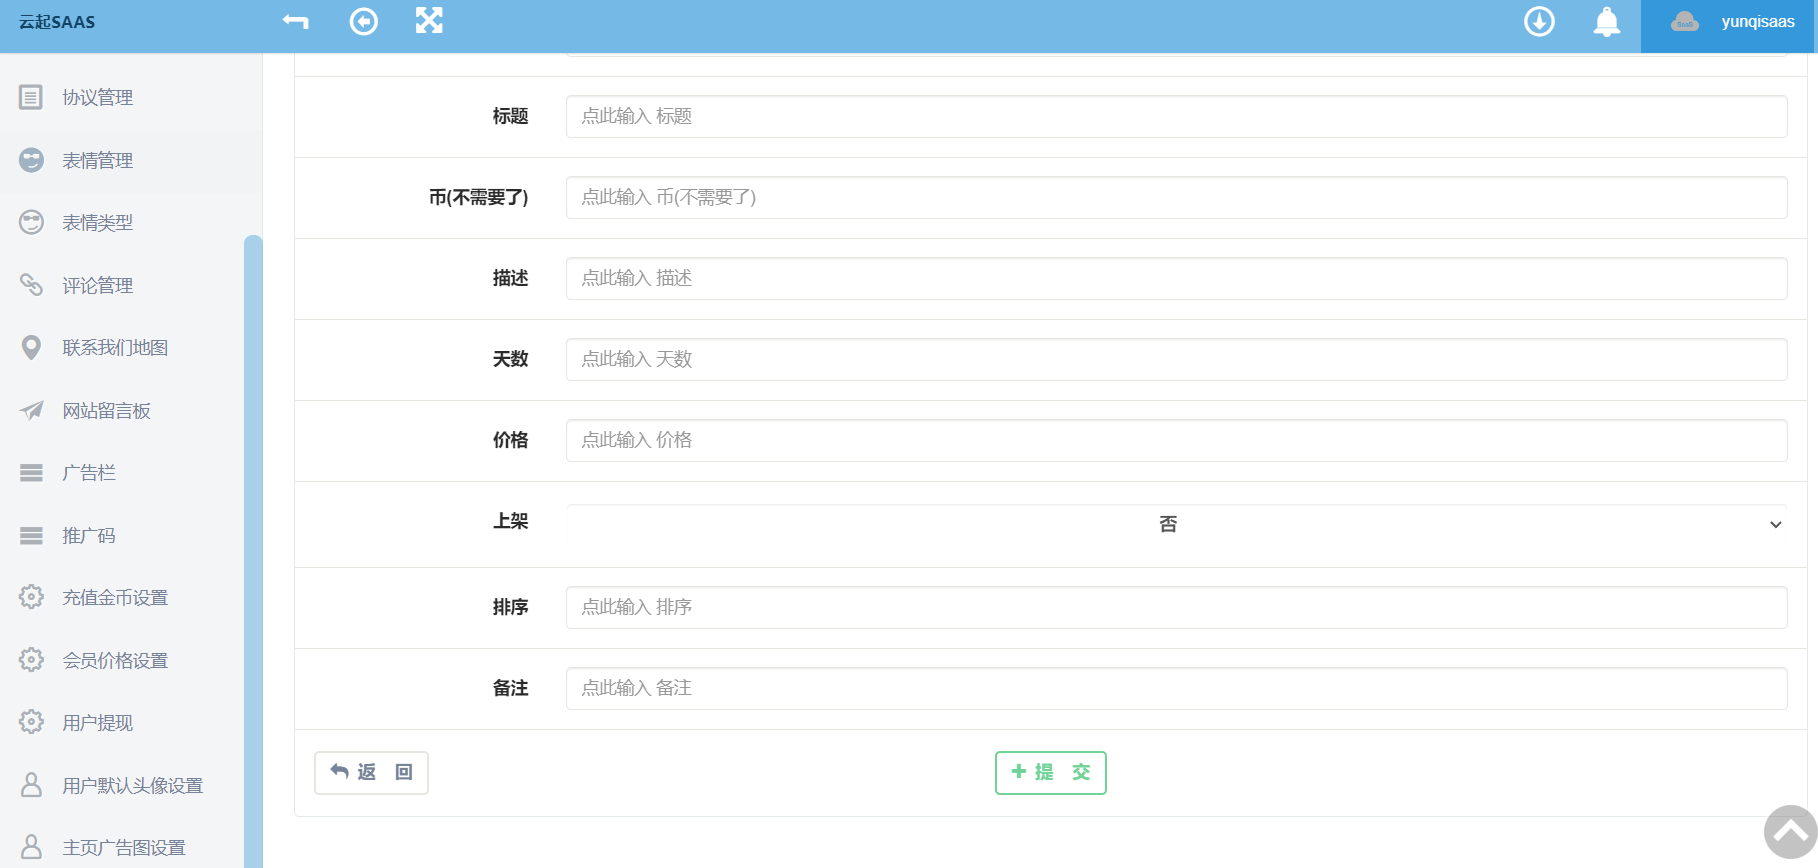Click the 广告栏 list icon
Viewport: 1818px width, 868px height.
tap(31, 473)
